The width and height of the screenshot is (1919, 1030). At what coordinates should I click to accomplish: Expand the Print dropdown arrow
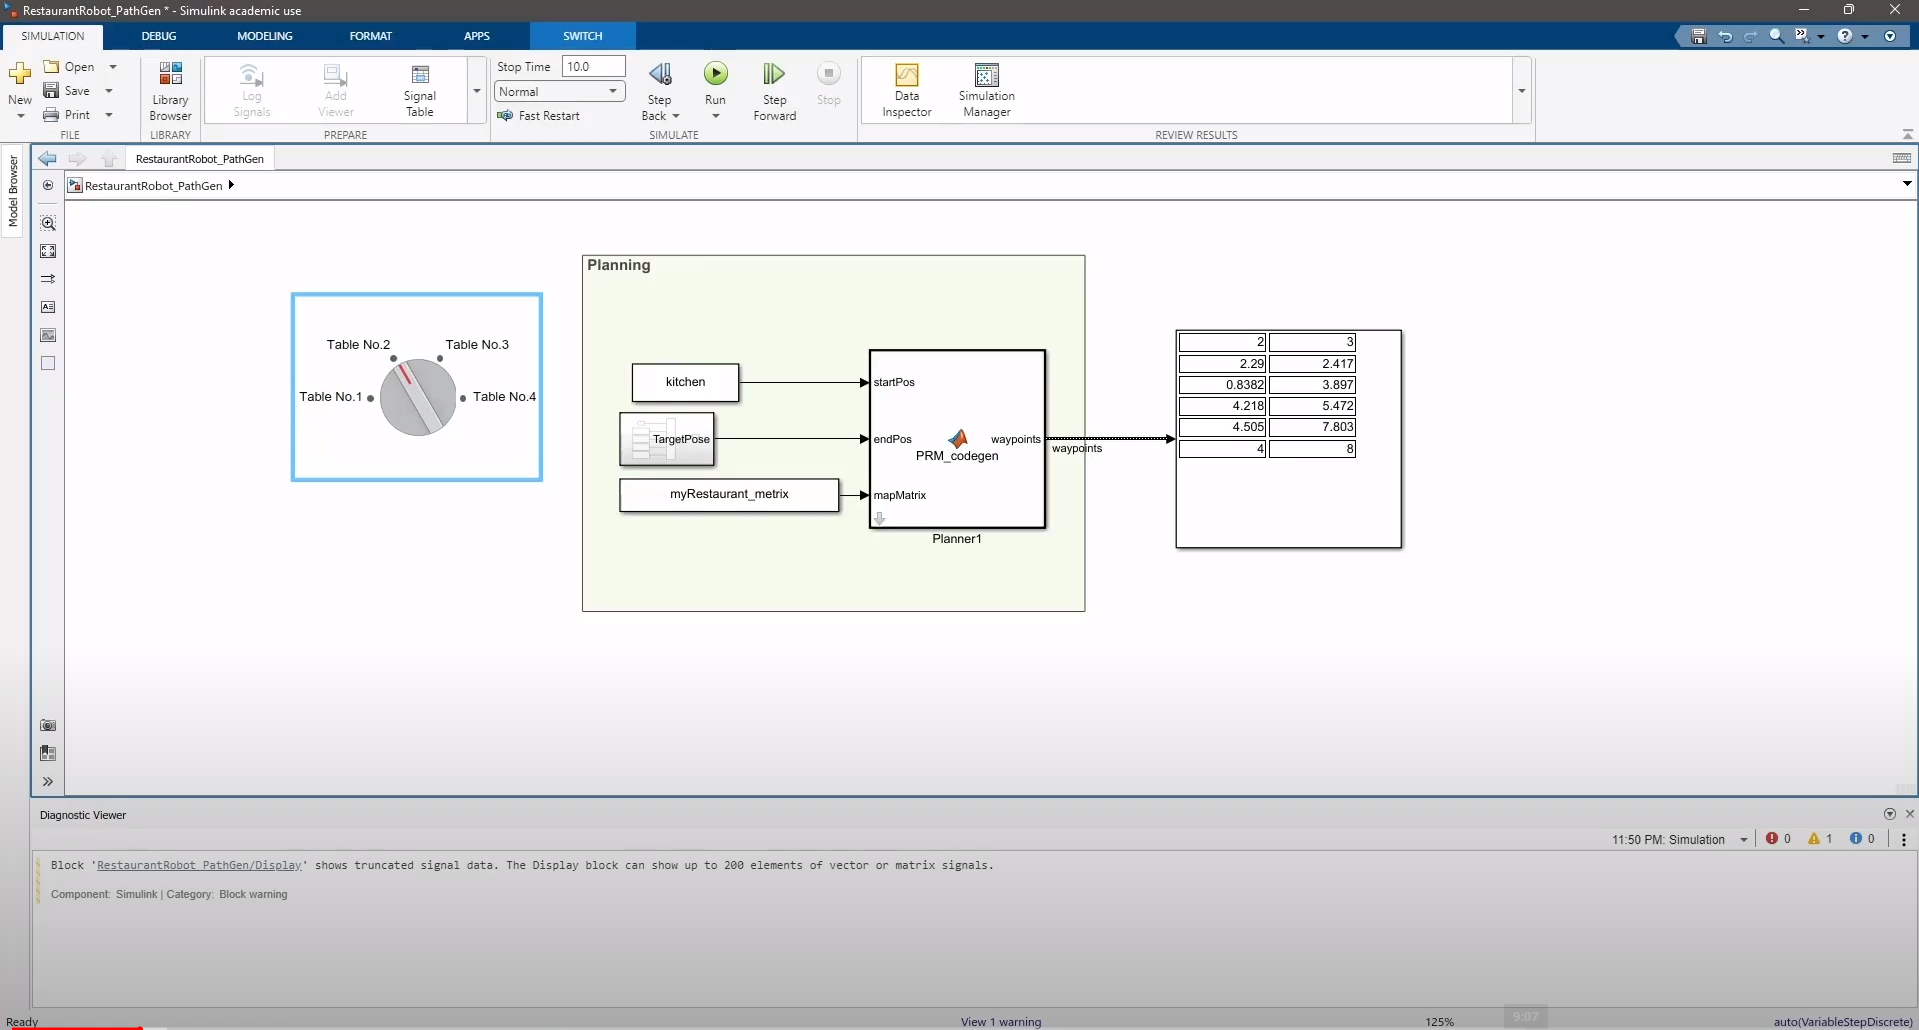pos(109,115)
